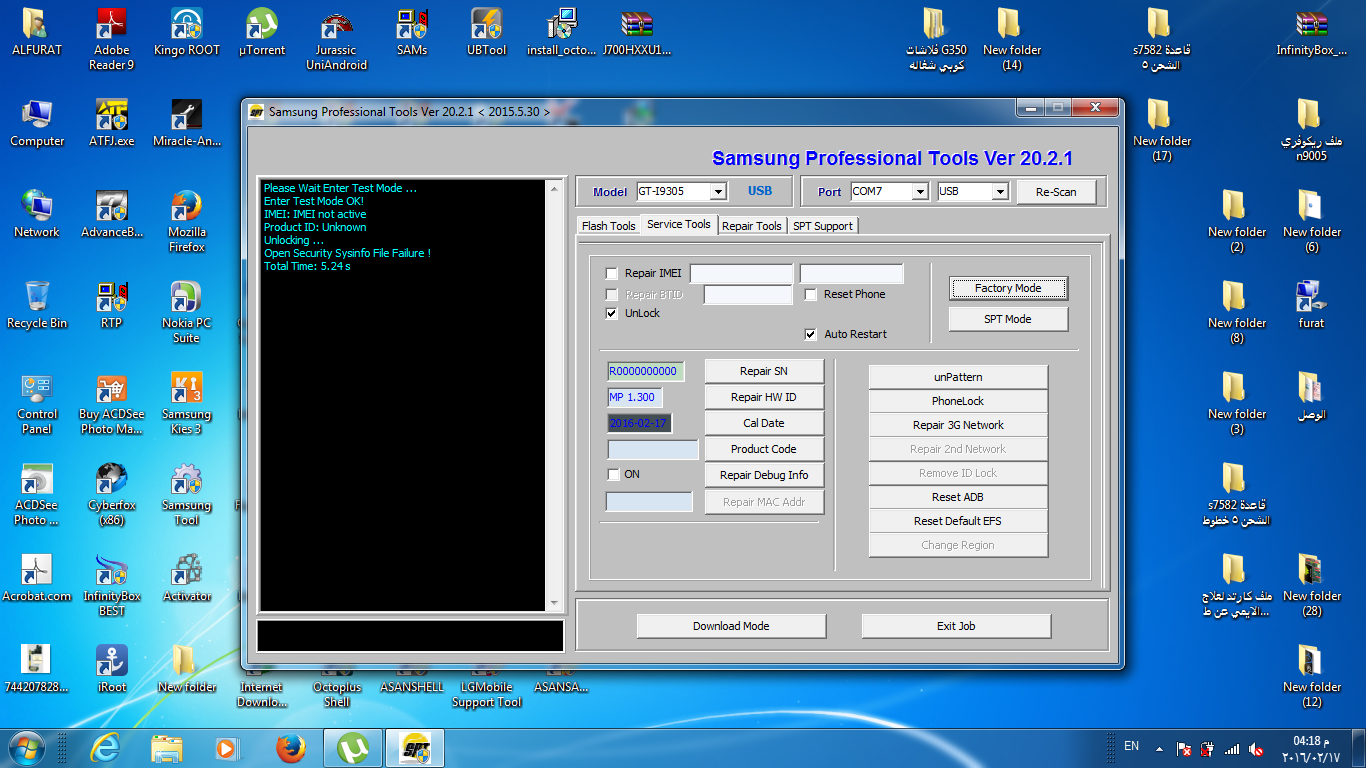Launch UBTool desktop shortcut
Image resolution: width=1366 pixels, height=768 pixels.
tap(486, 31)
